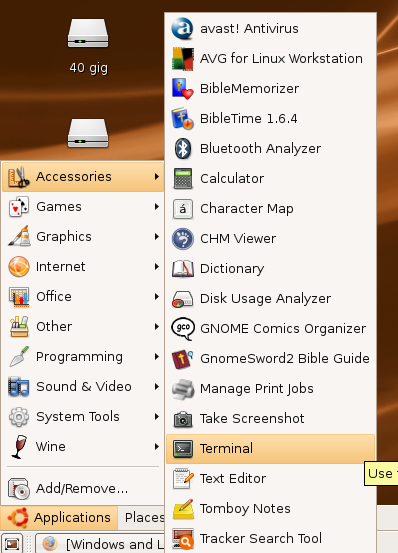
Task: Select Text Editor menu entry
Action: 270,479
